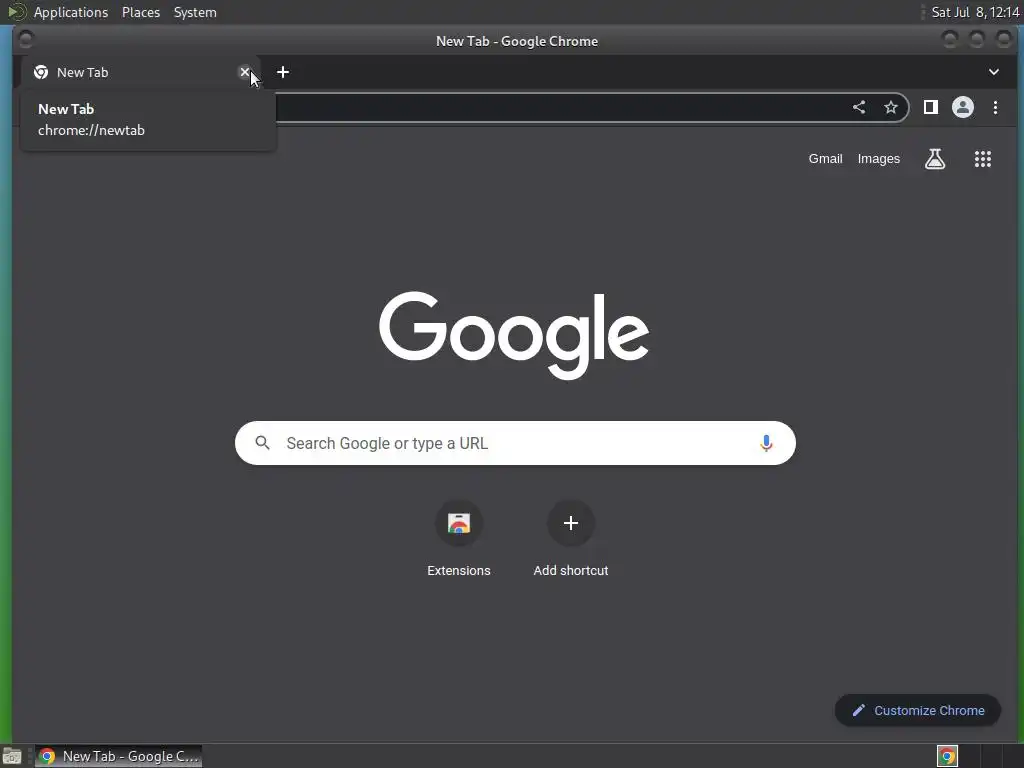Open the System menu
Viewport: 1024px width, 768px height.
coord(195,12)
